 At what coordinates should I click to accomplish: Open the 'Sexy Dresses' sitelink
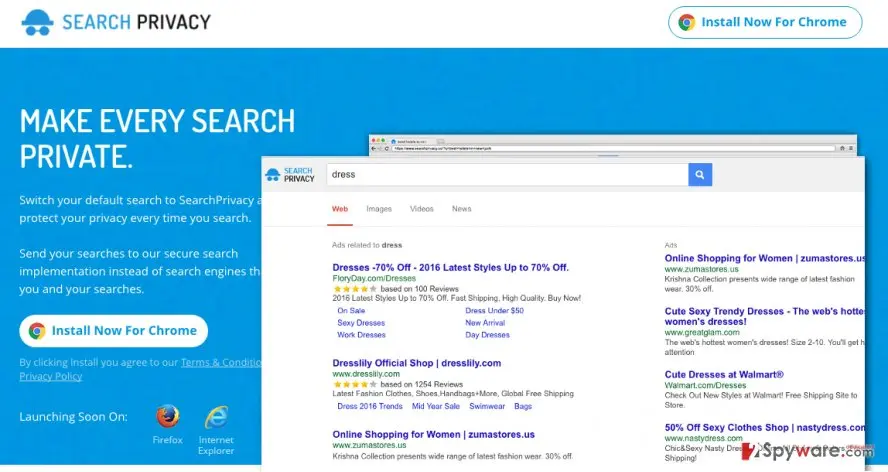tap(361, 323)
